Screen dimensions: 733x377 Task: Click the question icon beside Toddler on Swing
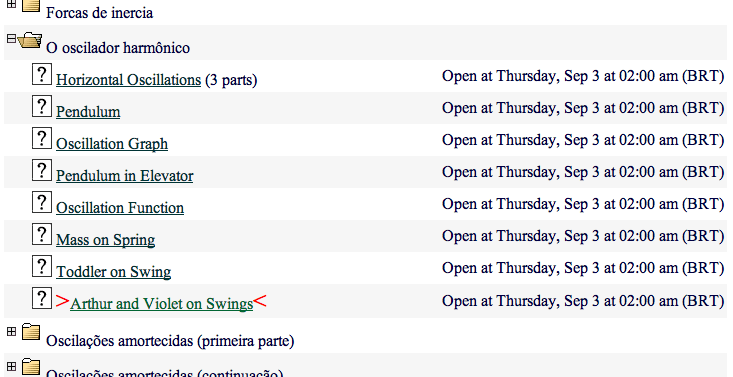tap(42, 267)
